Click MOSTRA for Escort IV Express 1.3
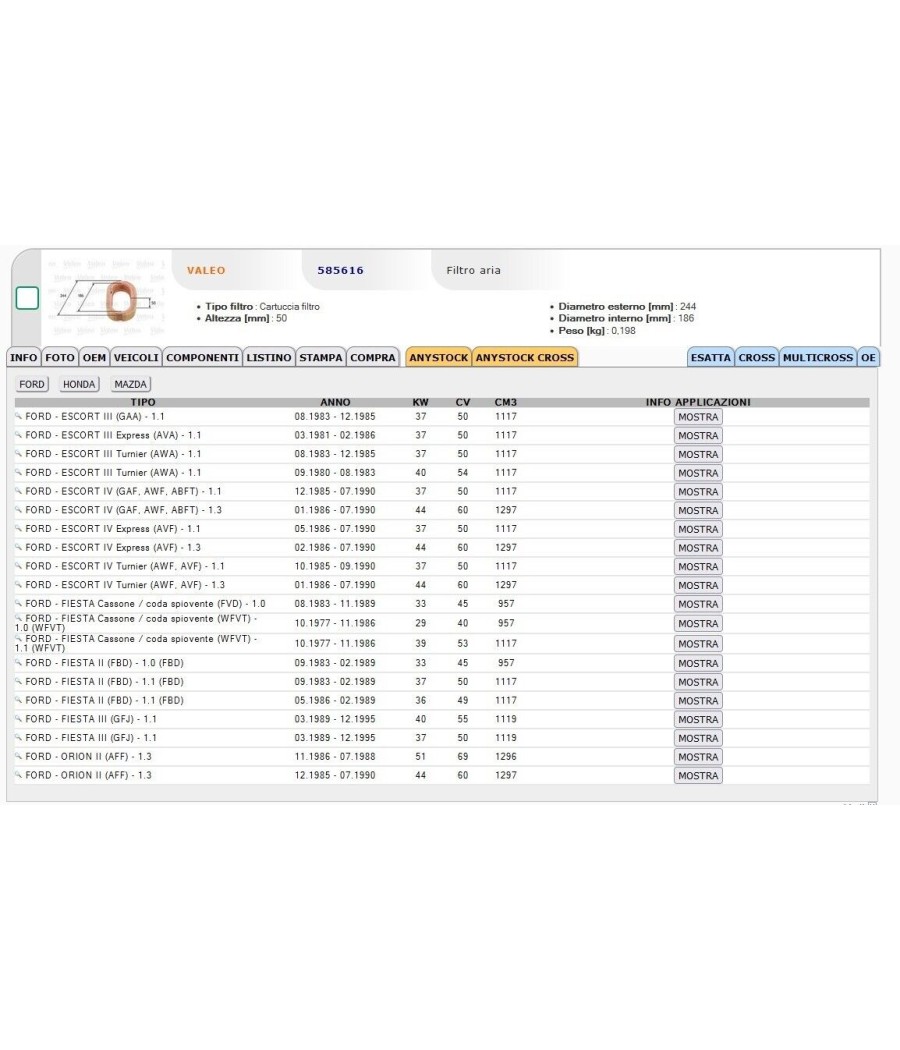 coord(698,548)
